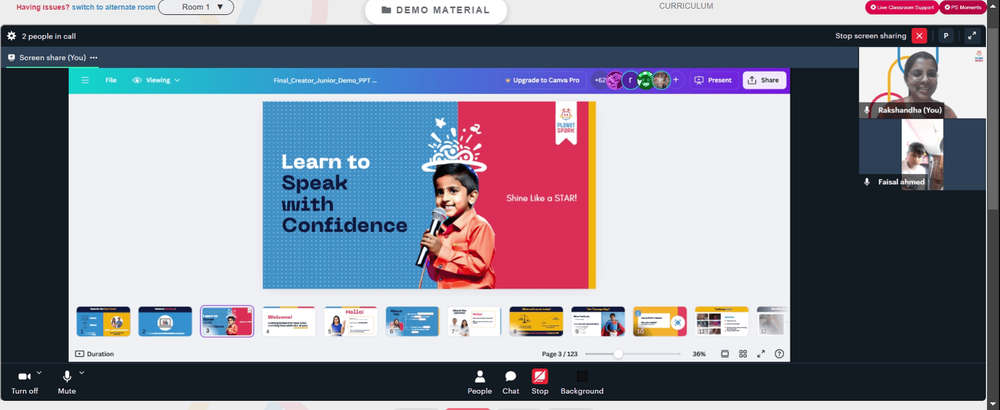The image size is (1000, 410).
Task: Mute the microphone
Action: (x=66, y=382)
